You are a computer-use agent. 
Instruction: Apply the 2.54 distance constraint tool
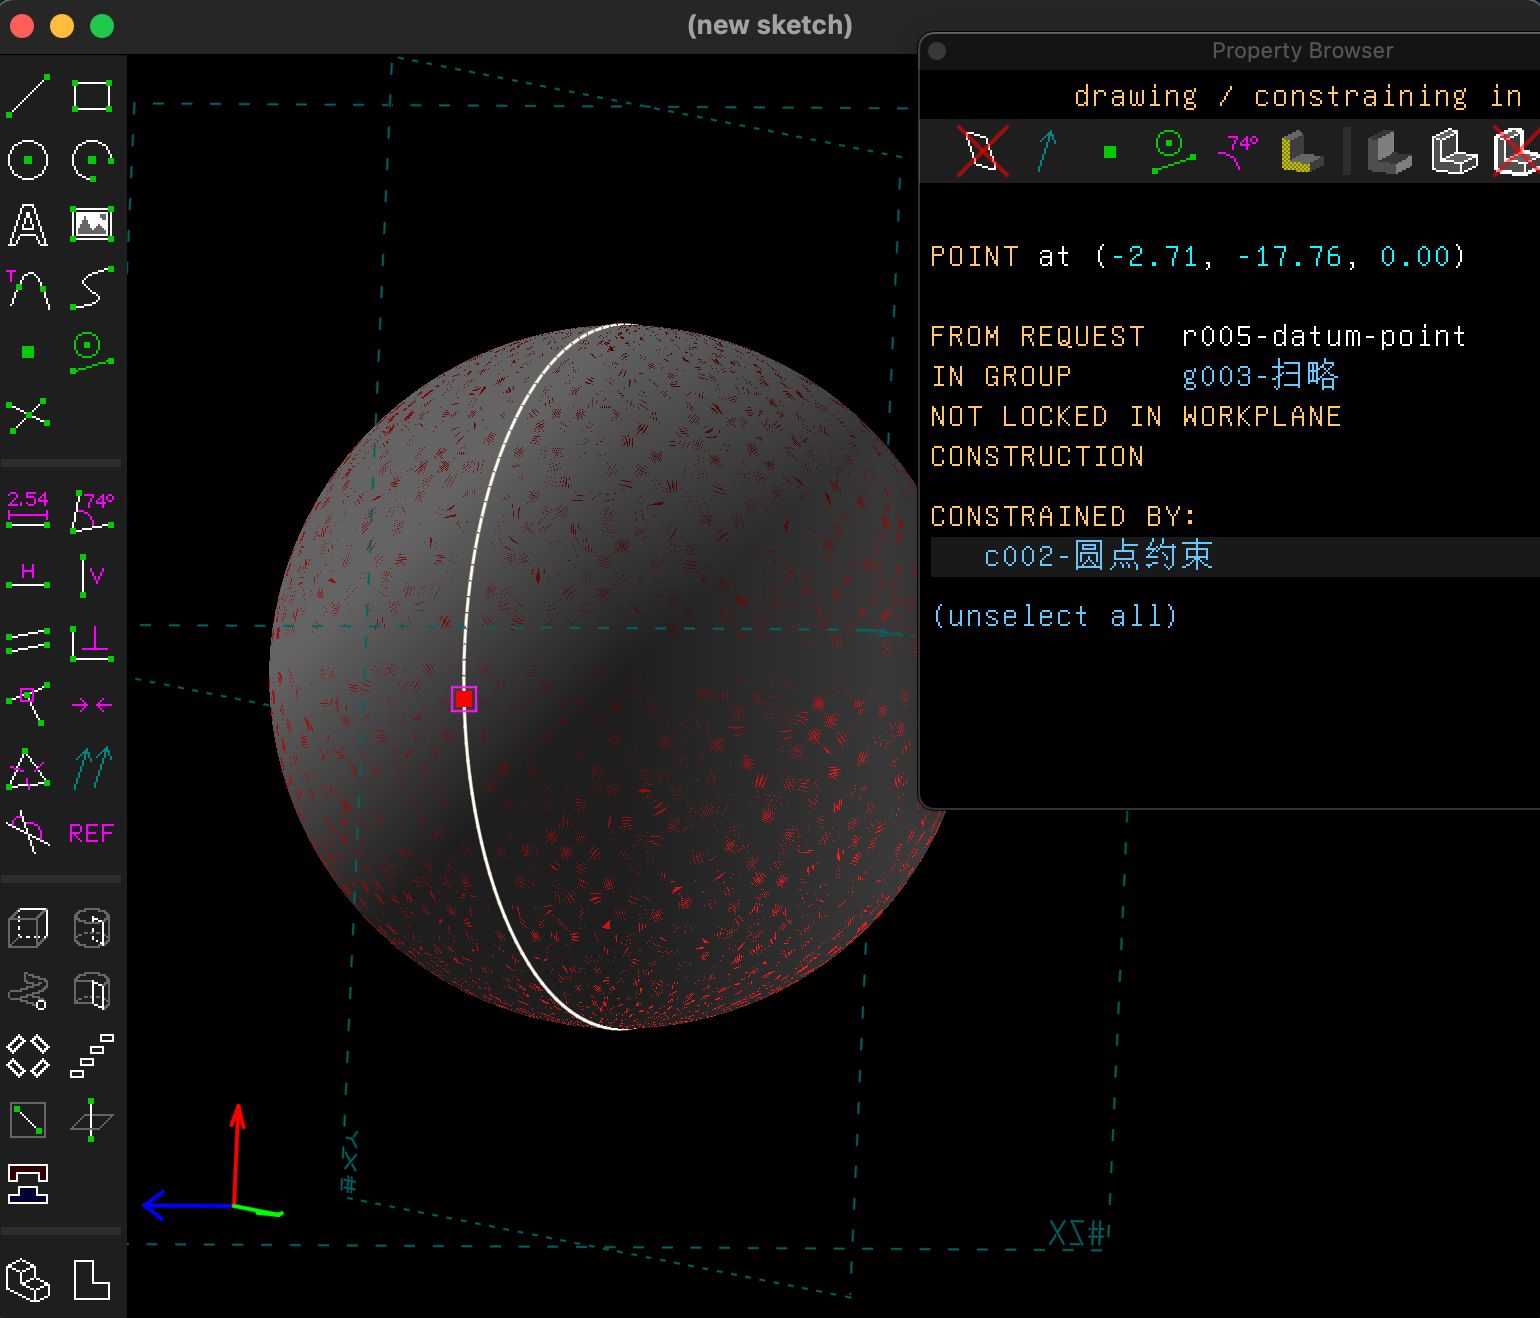click(x=28, y=509)
